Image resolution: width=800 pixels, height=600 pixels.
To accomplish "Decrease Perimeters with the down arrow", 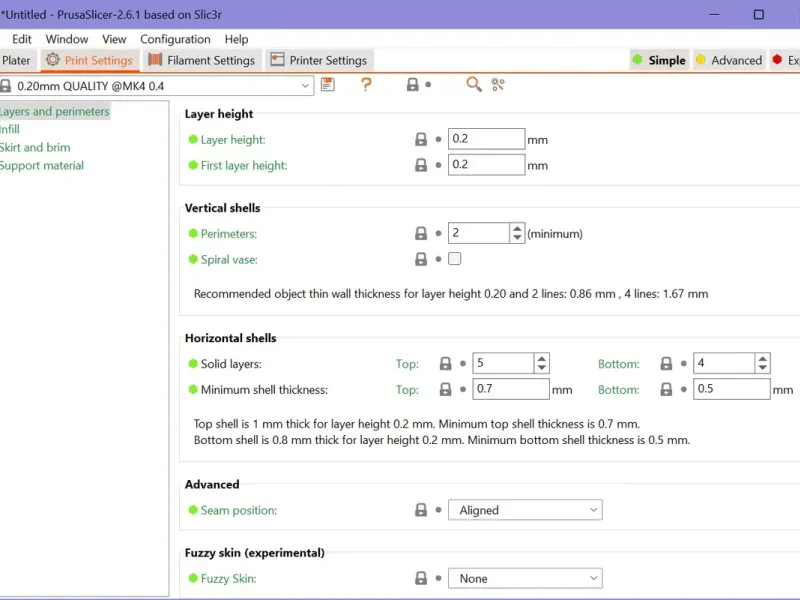I will tap(517, 238).
